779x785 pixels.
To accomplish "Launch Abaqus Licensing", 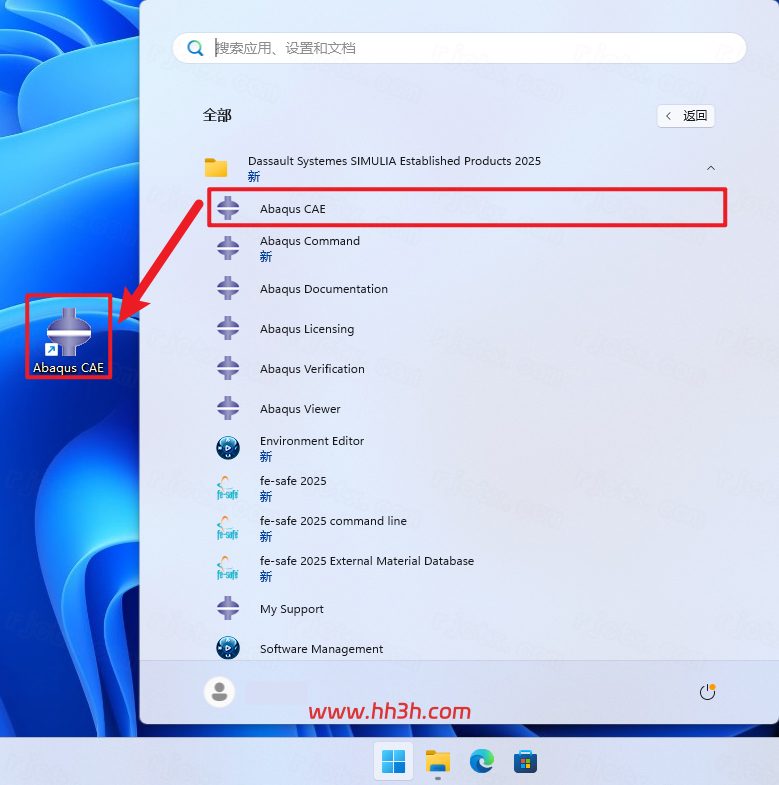I will 467,328.
